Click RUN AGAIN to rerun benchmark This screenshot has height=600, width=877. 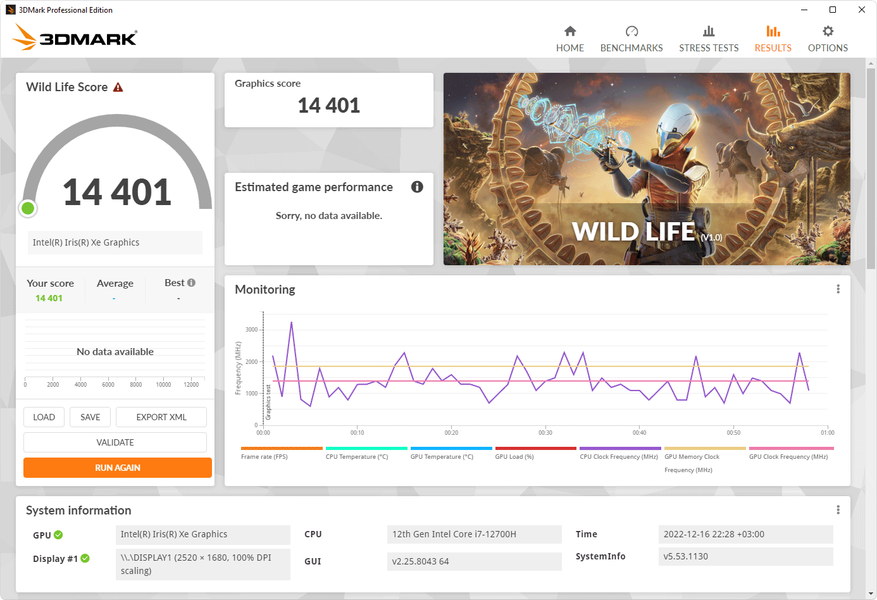coord(117,467)
